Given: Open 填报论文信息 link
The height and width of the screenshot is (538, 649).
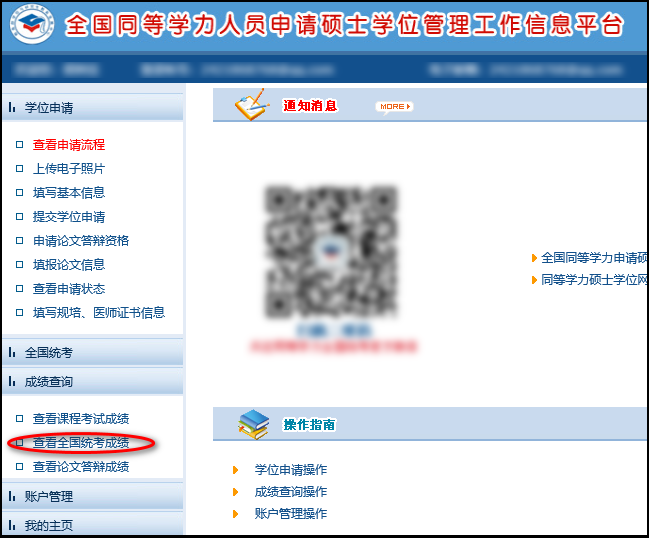Looking at the screenshot, I should [69, 265].
